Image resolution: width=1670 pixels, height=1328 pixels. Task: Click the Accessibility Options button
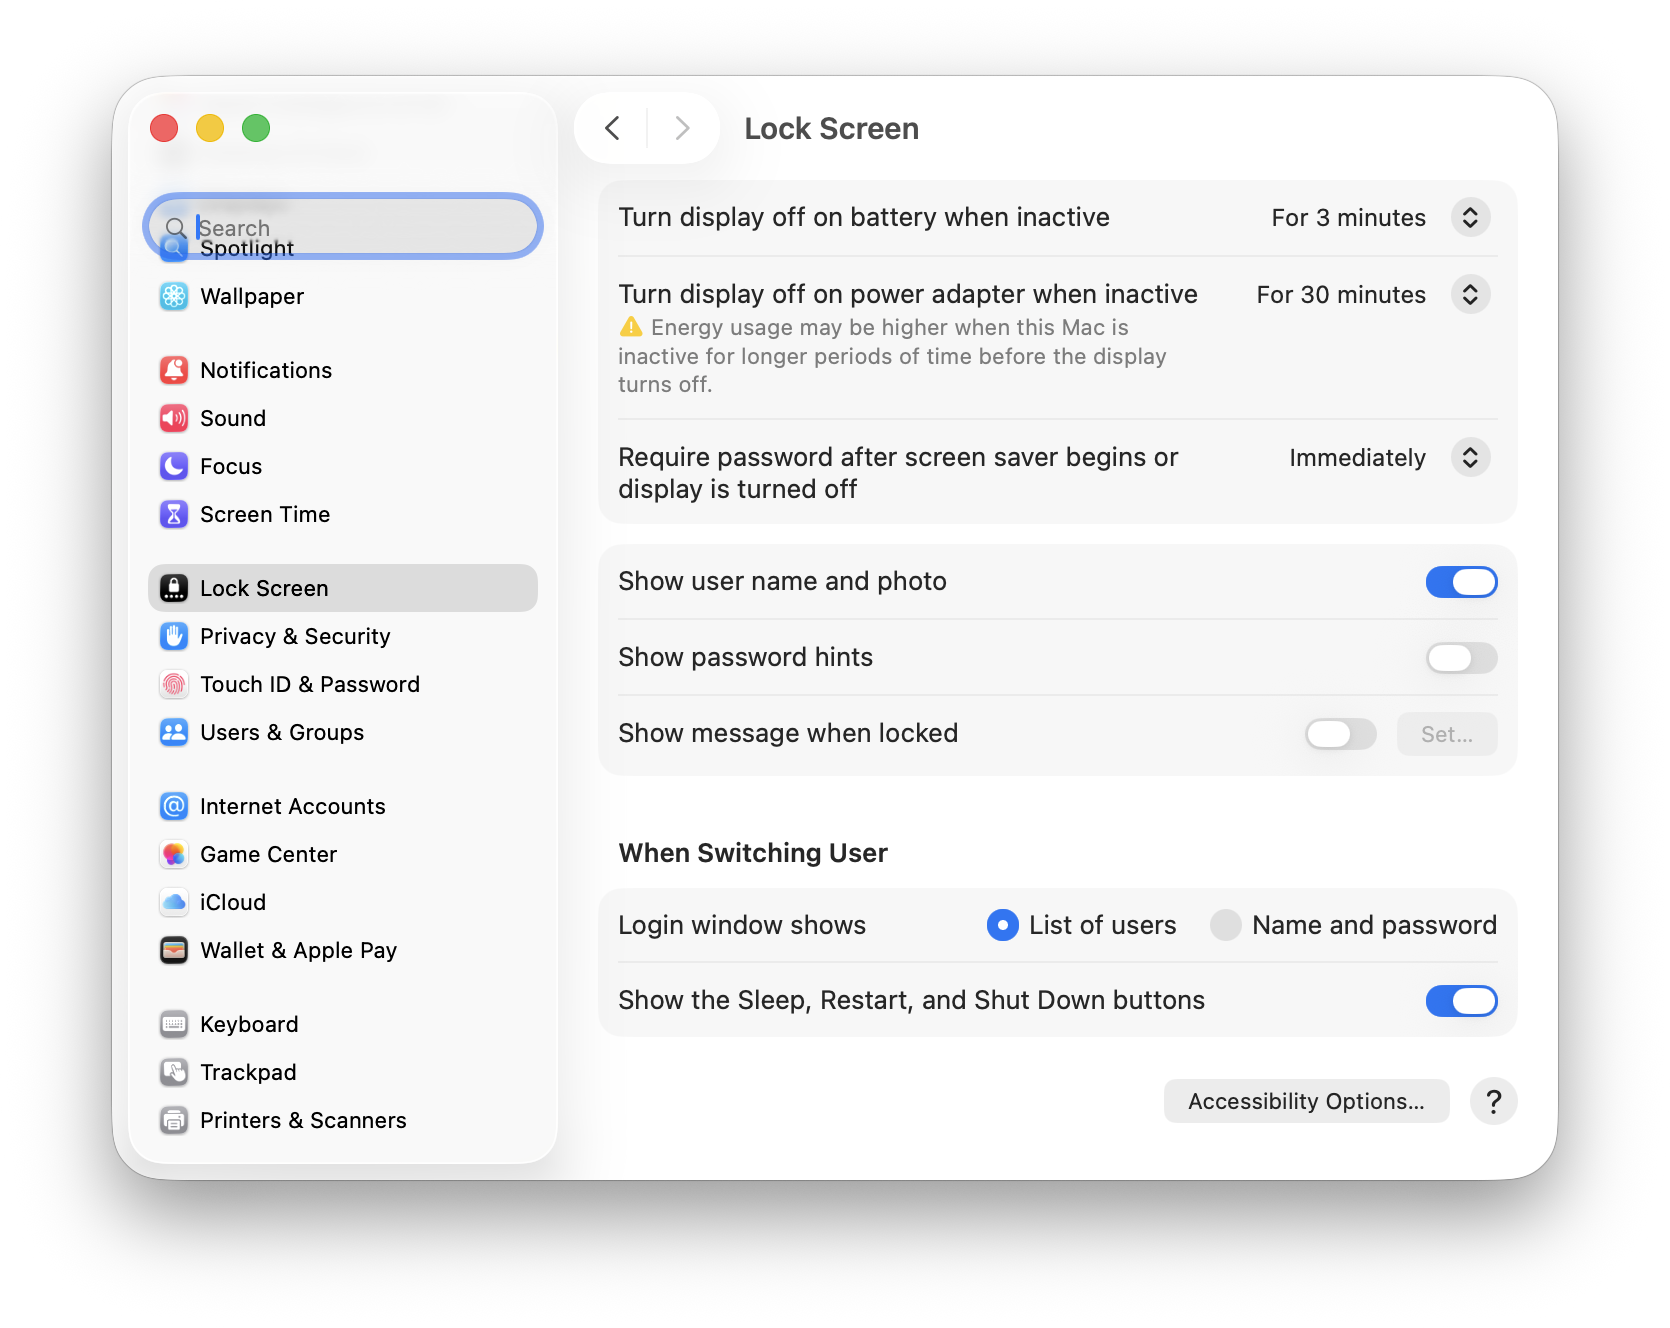(x=1306, y=1101)
